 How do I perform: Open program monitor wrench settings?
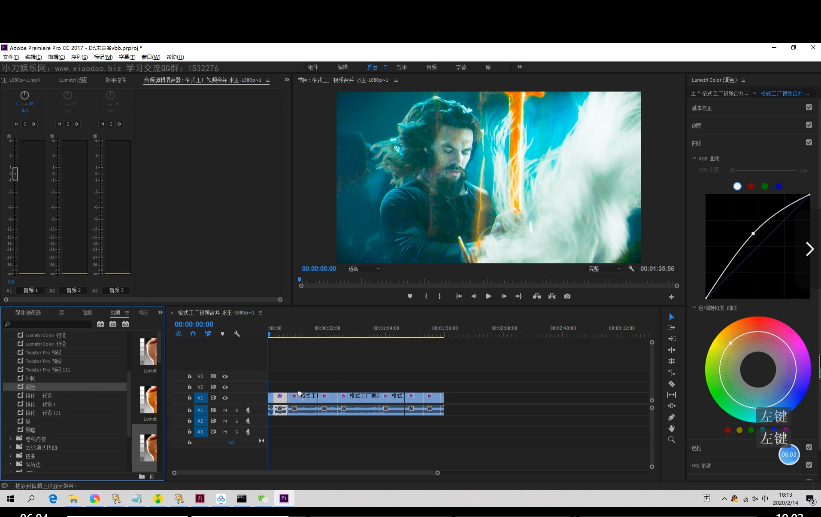click(632, 269)
